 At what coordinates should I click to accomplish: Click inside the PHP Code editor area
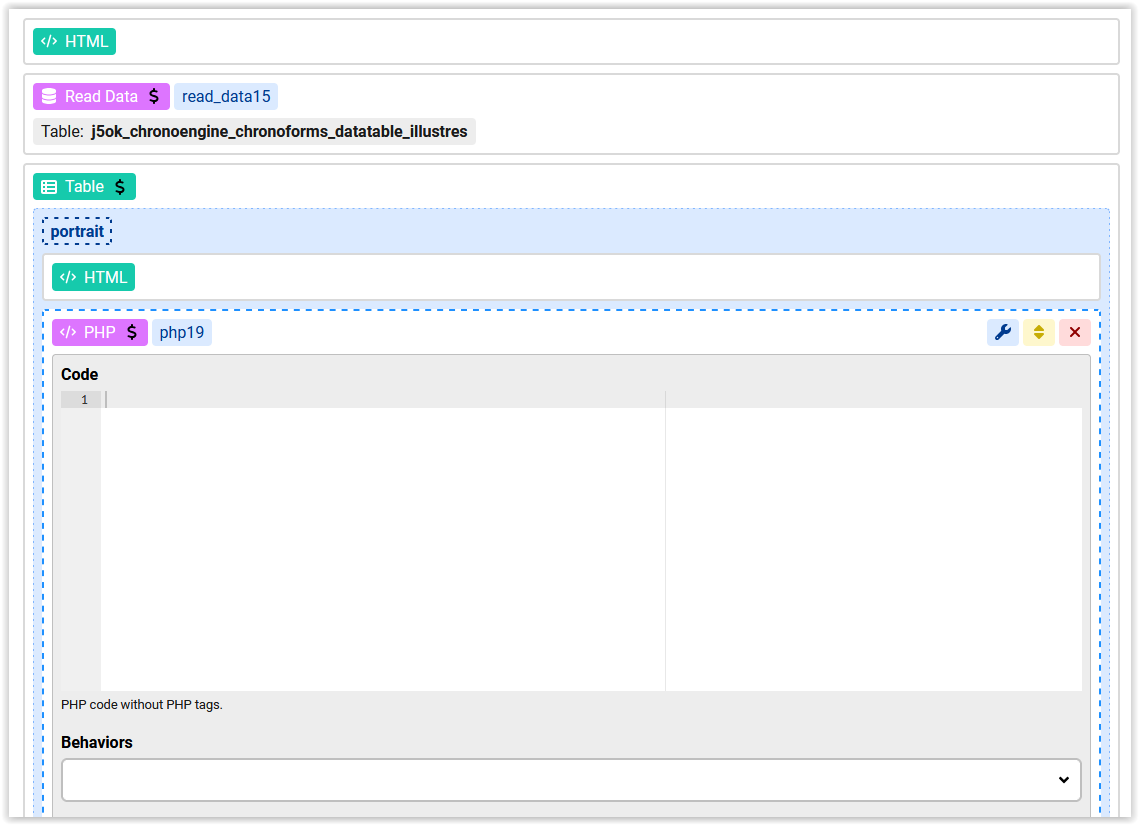coord(380,540)
